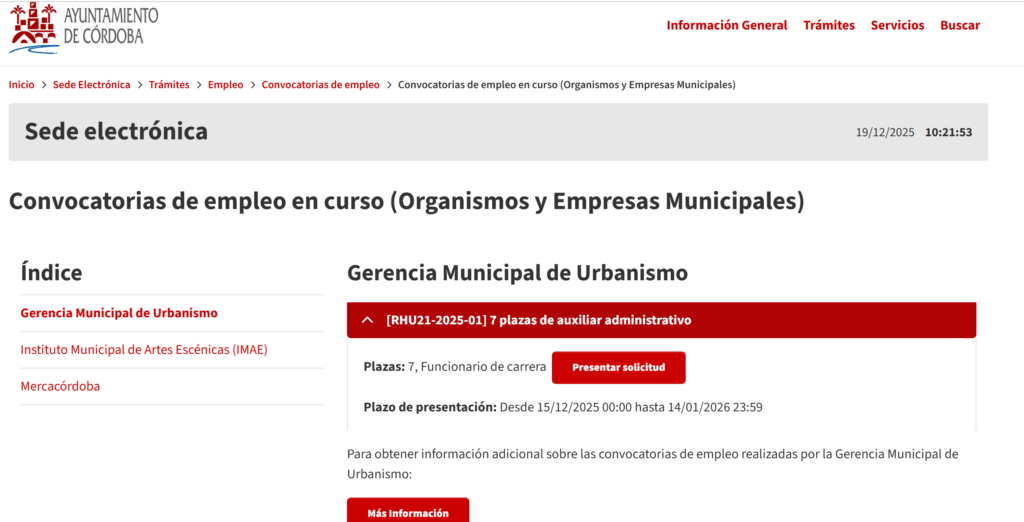This screenshot has height=522, width=1024.
Task: Go back to Convocatorias de empleo breadcrumb
Action: click(x=320, y=85)
